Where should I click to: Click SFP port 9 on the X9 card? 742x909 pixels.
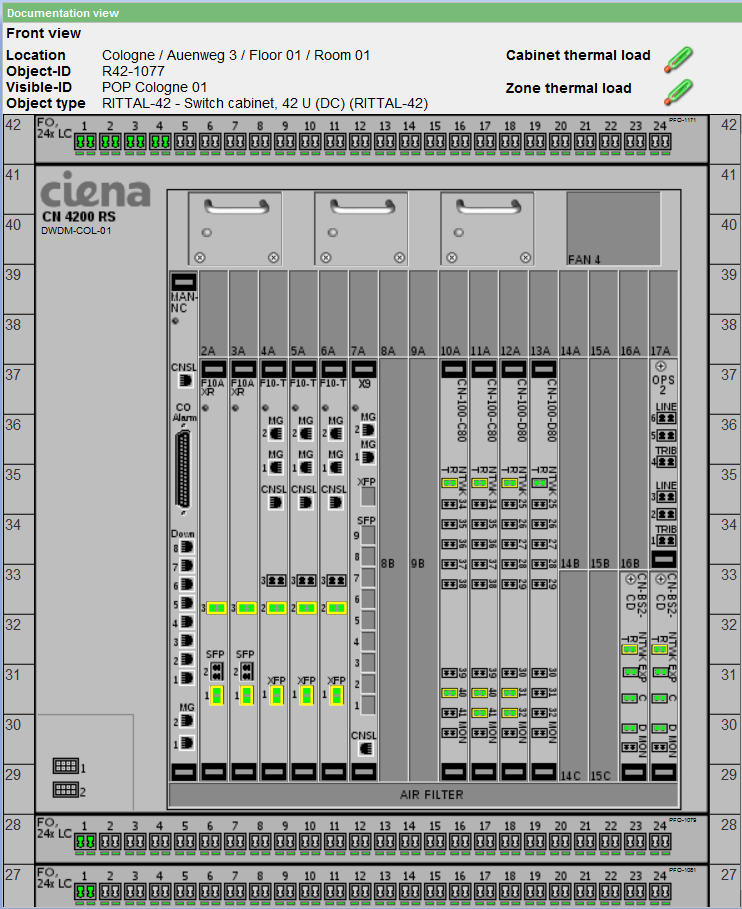coord(367,536)
